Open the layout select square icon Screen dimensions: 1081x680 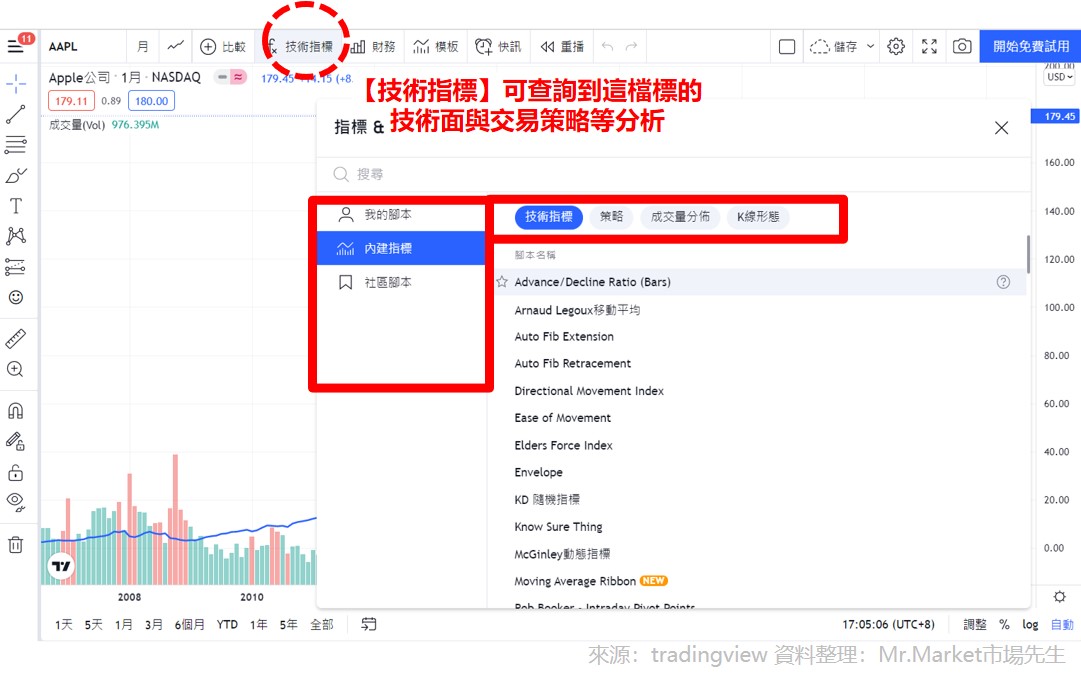787,47
